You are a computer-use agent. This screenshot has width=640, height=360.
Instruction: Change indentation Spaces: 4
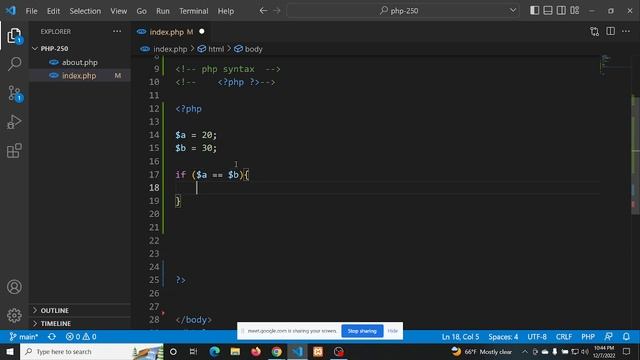point(503,337)
